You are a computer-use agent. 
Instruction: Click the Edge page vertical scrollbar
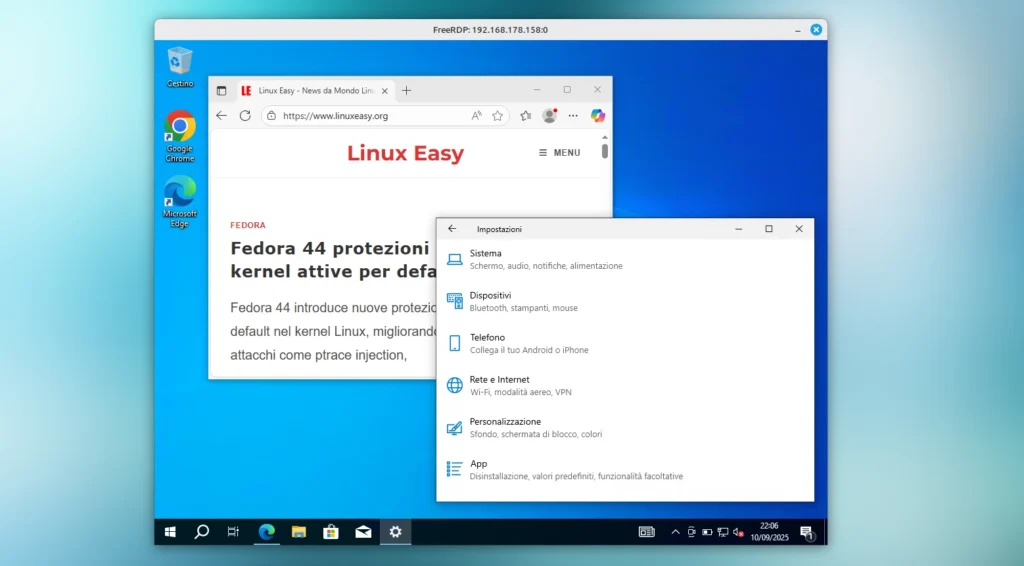605,151
